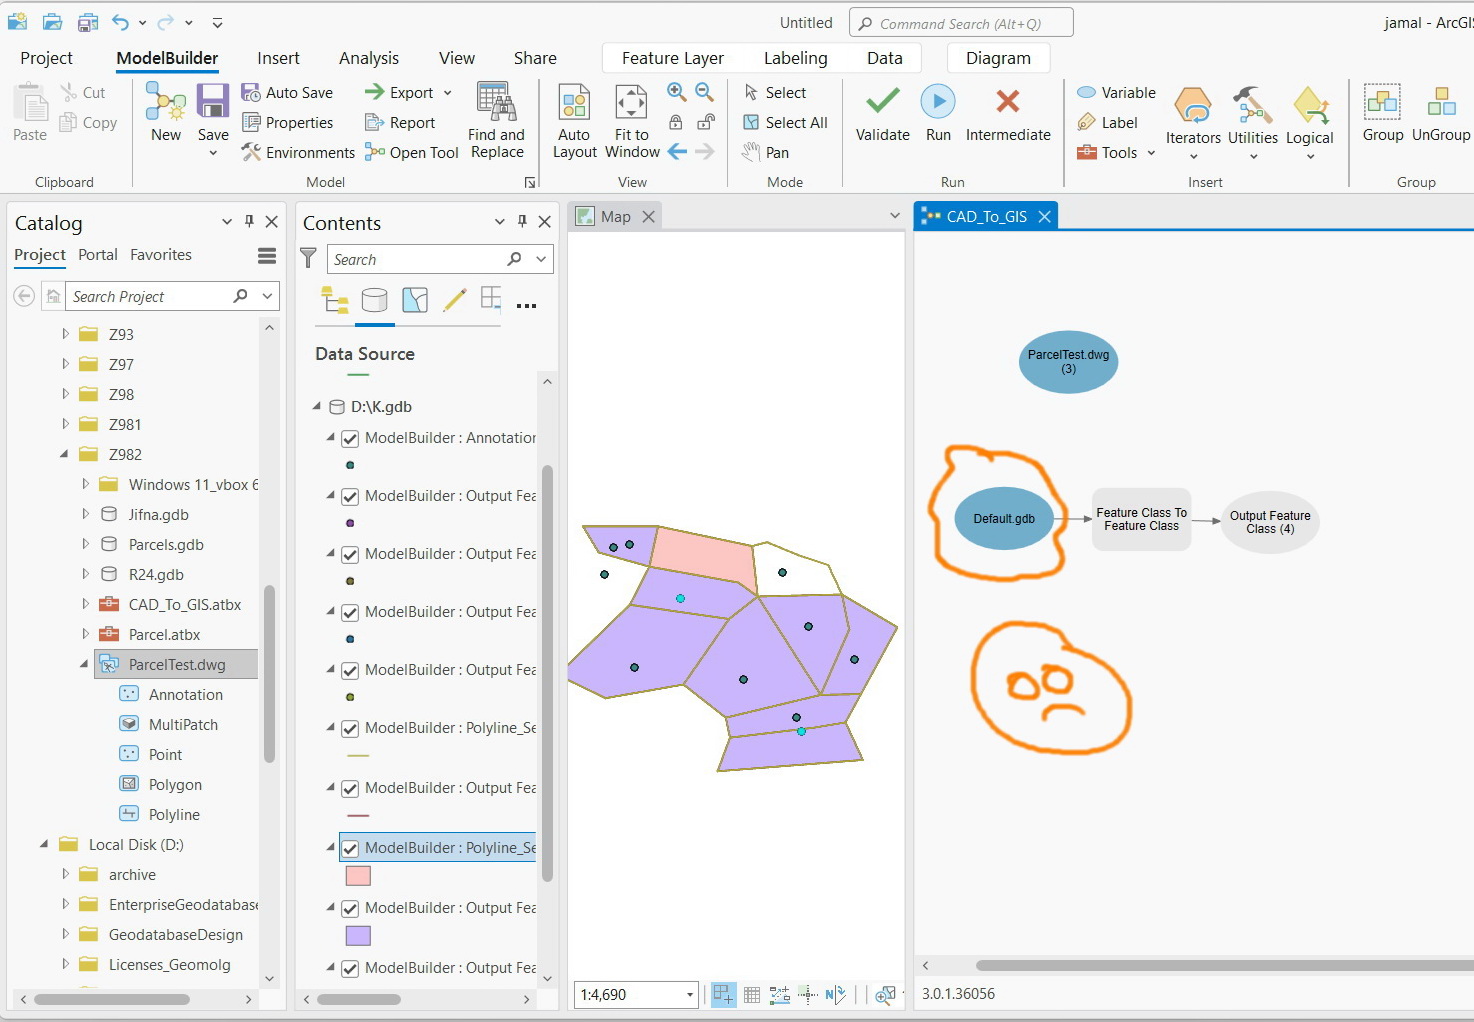Click Select All in the Mode group
The width and height of the screenshot is (1474, 1022).
point(785,122)
